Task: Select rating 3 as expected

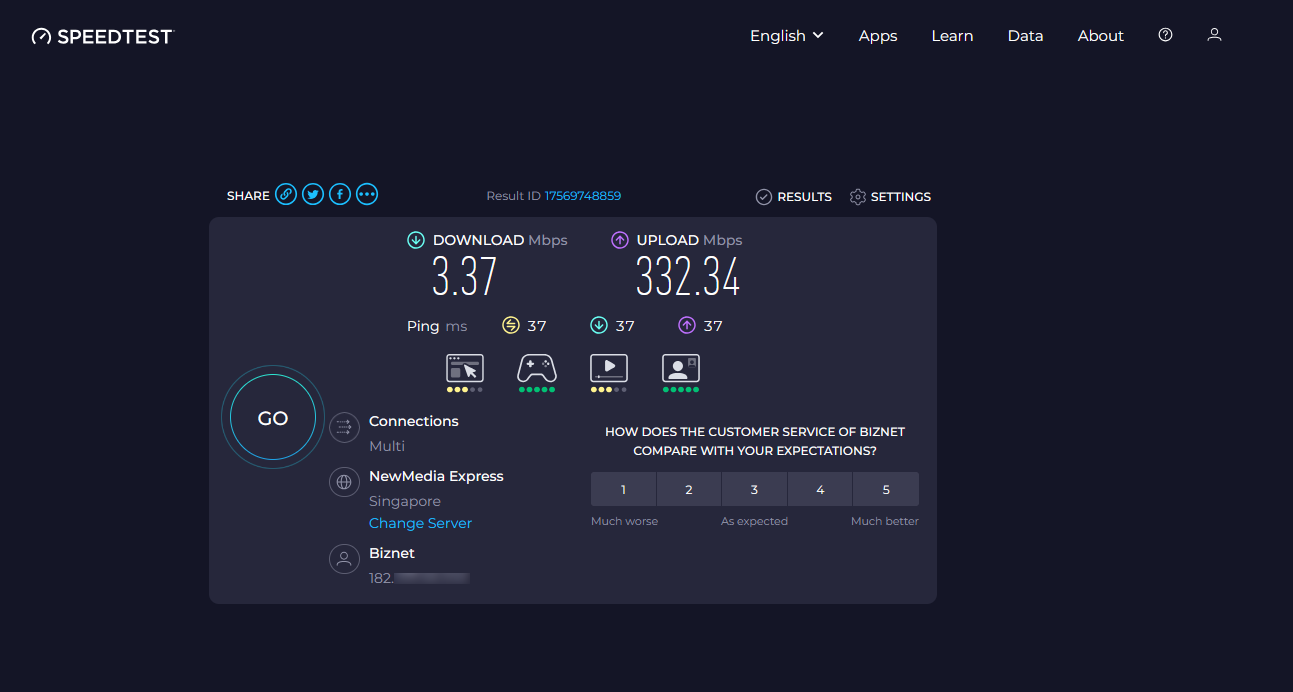Action: pos(754,490)
